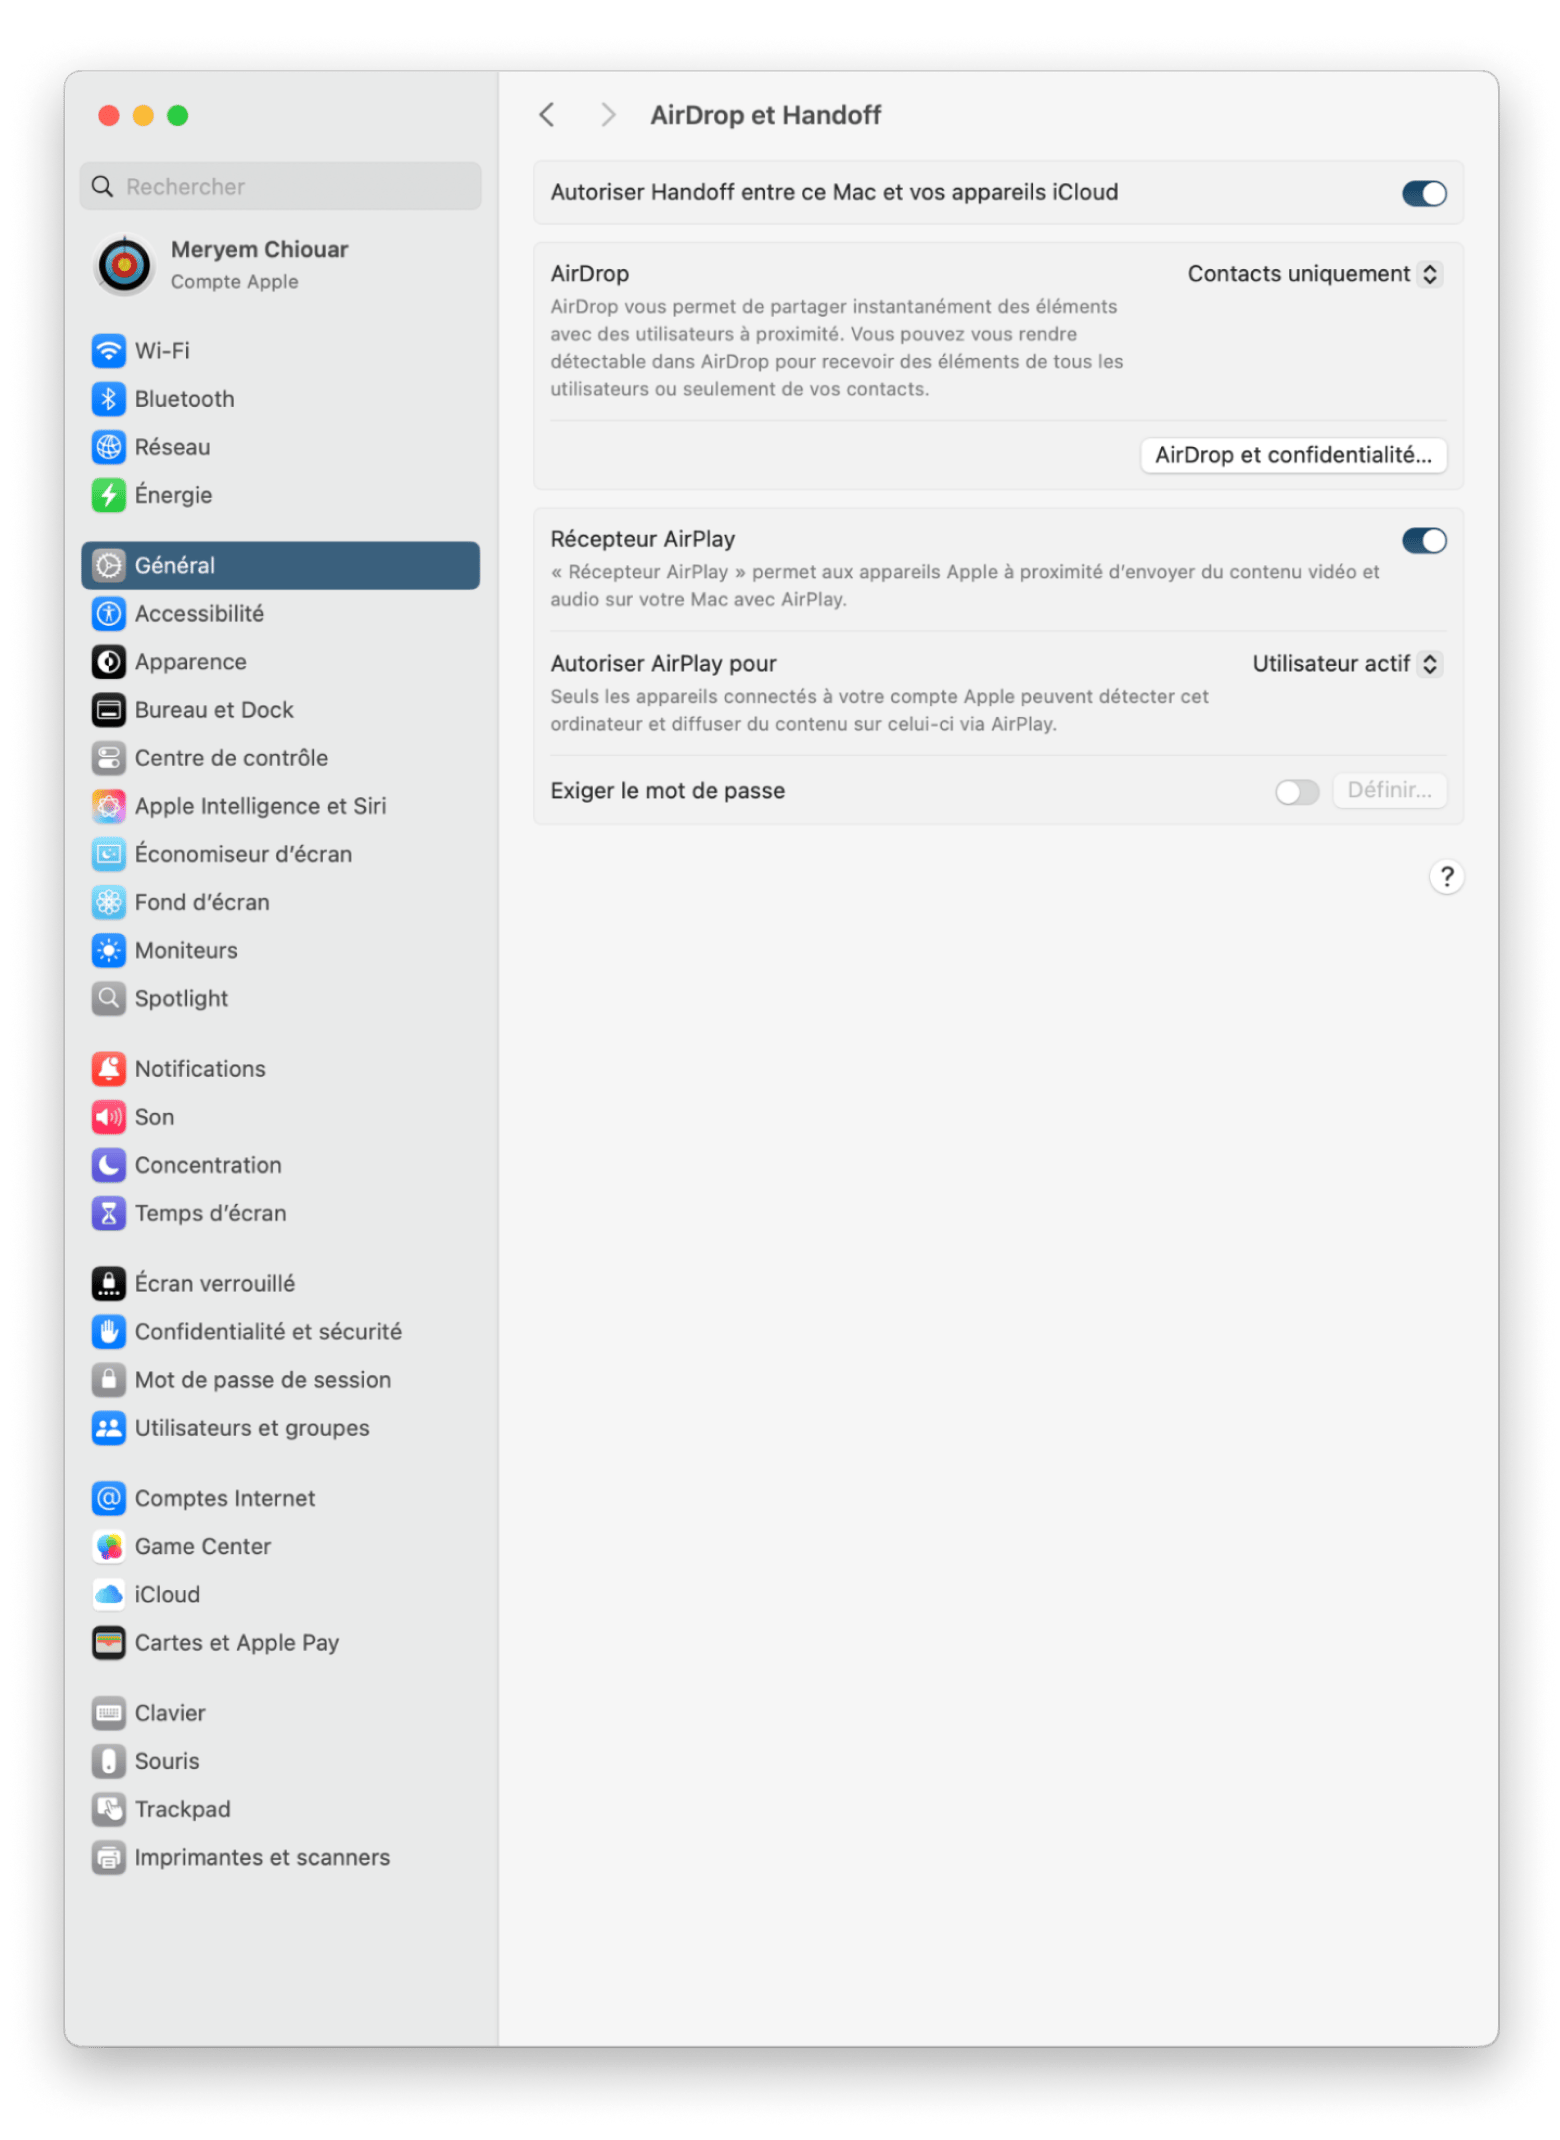This screenshot has height=2140, width=1560.
Task: Click the Accessibilité icon
Action: click(x=108, y=612)
